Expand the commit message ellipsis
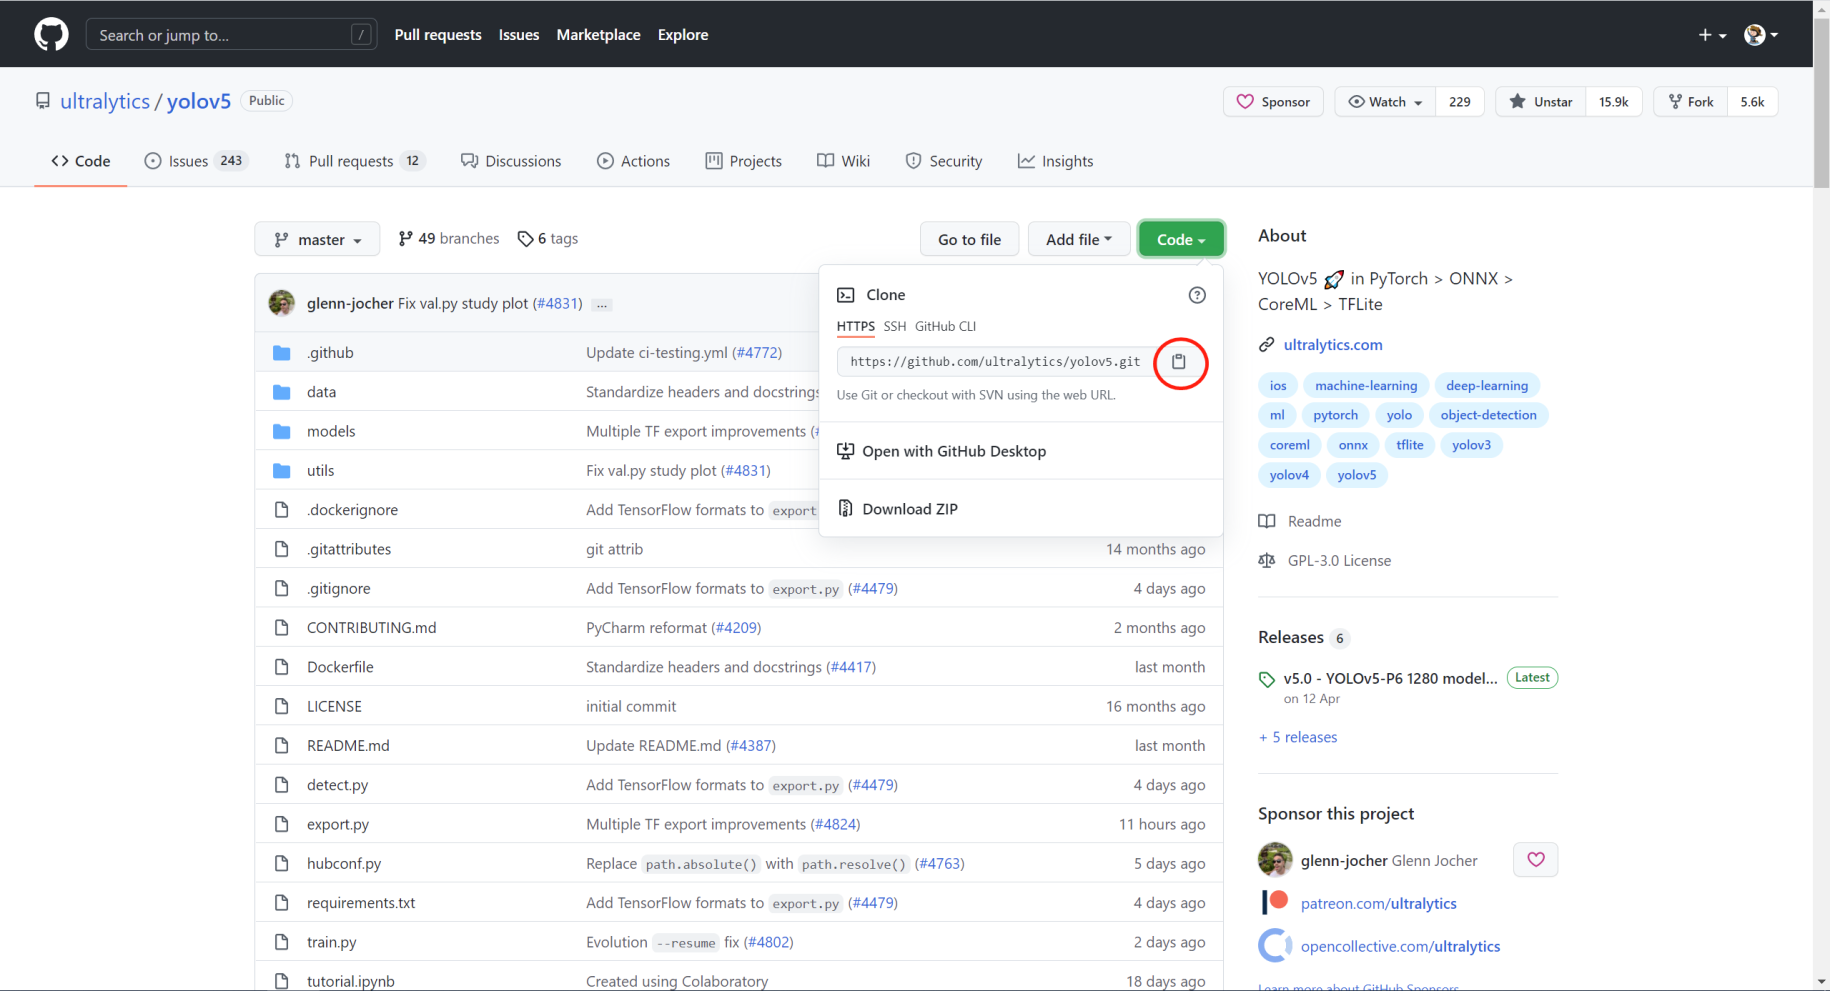 (602, 305)
